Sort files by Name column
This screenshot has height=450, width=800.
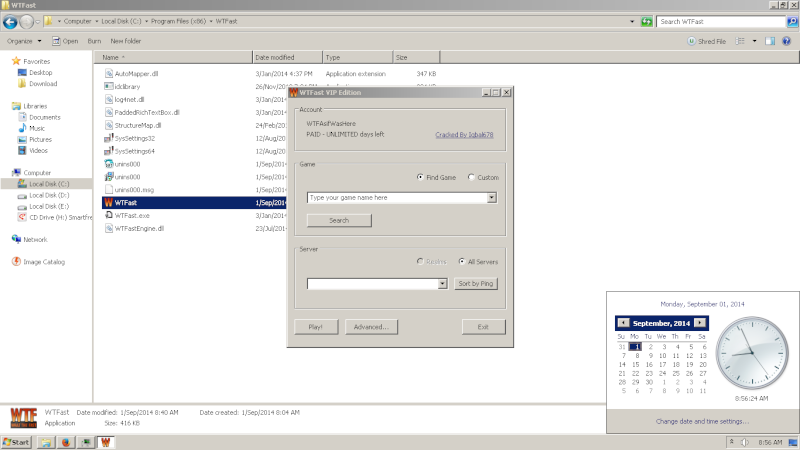pos(174,58)
